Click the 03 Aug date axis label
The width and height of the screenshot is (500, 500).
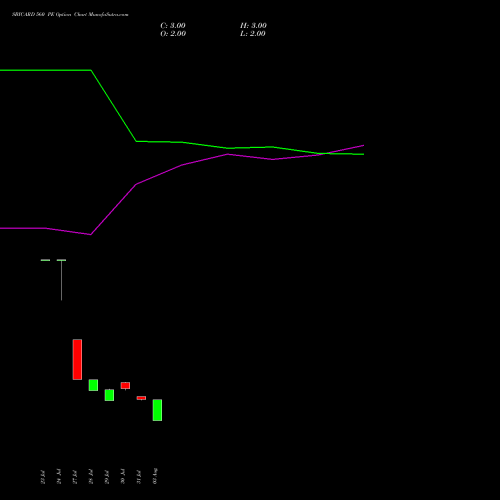pos(155,476)
